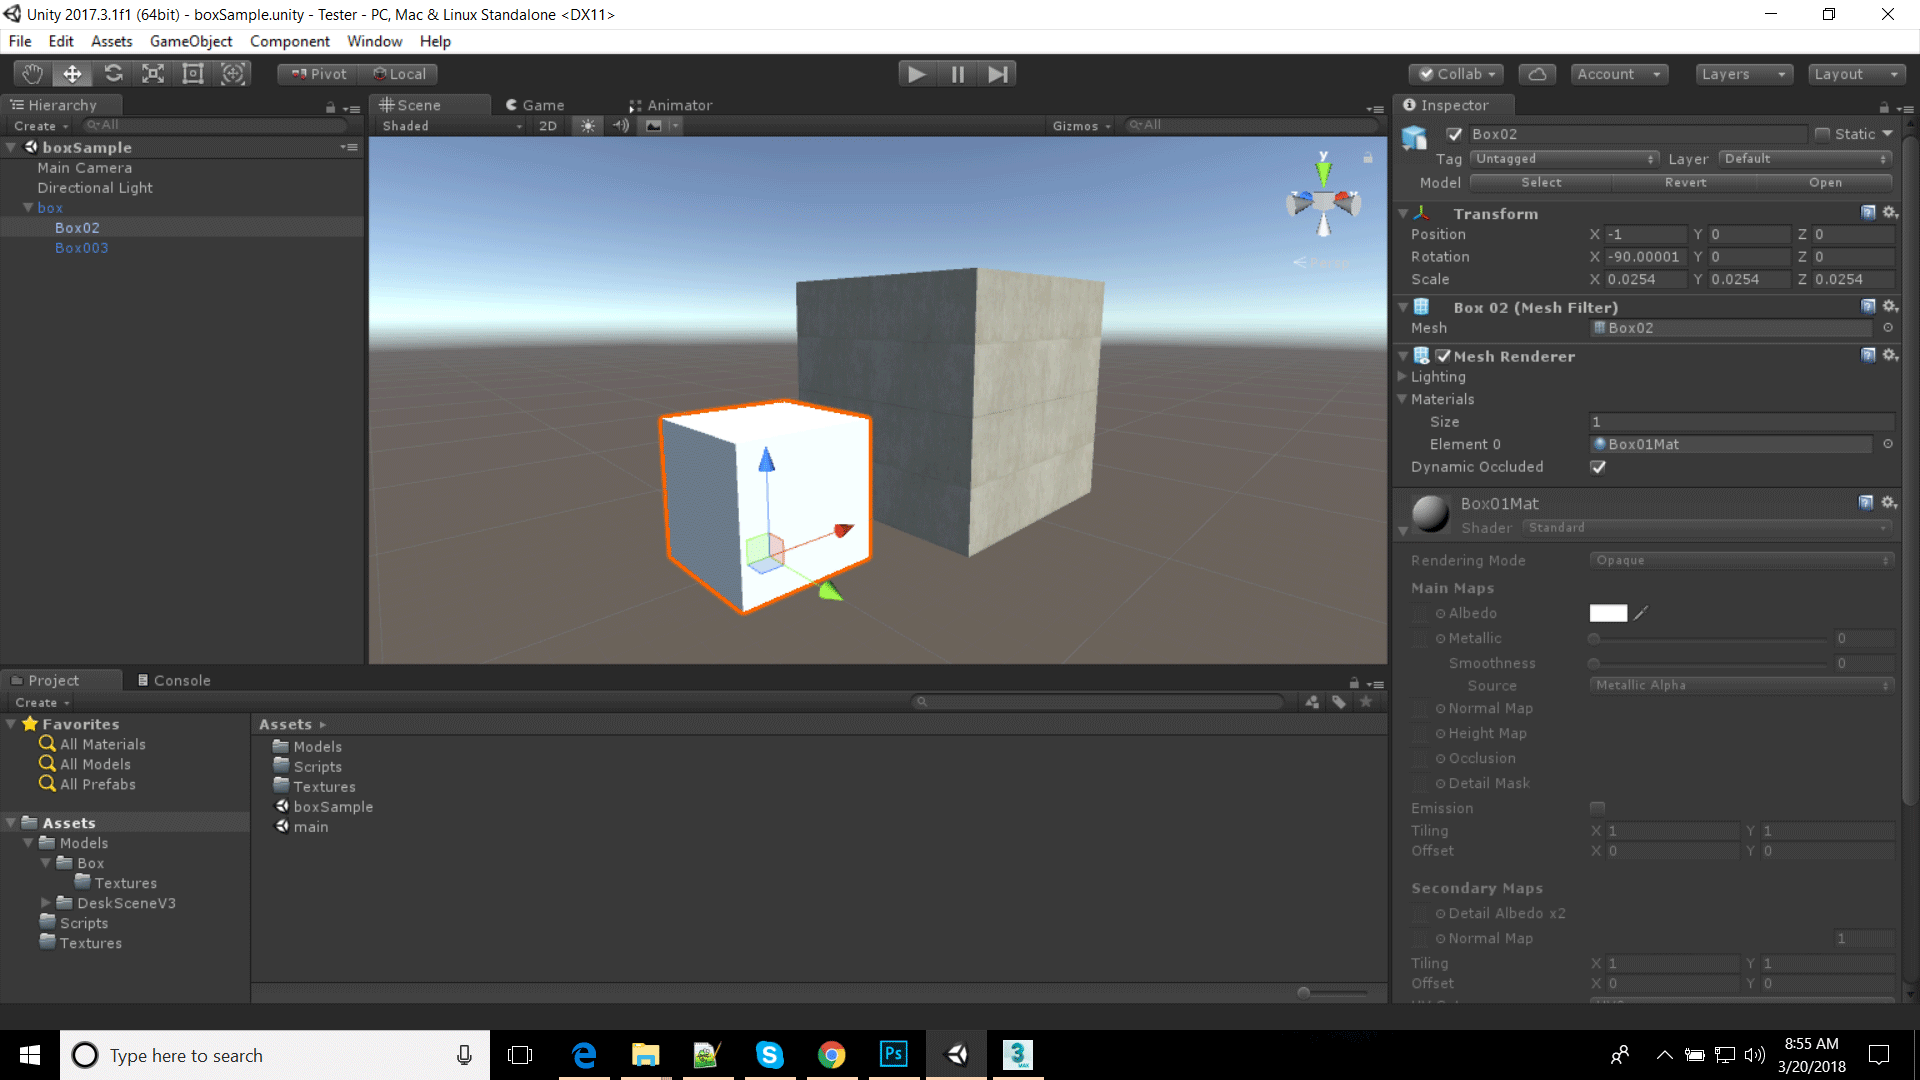This screenshot has height=1080, width=1920.
Task: Select the combined Transform tool
Action: tap(233, 73)
